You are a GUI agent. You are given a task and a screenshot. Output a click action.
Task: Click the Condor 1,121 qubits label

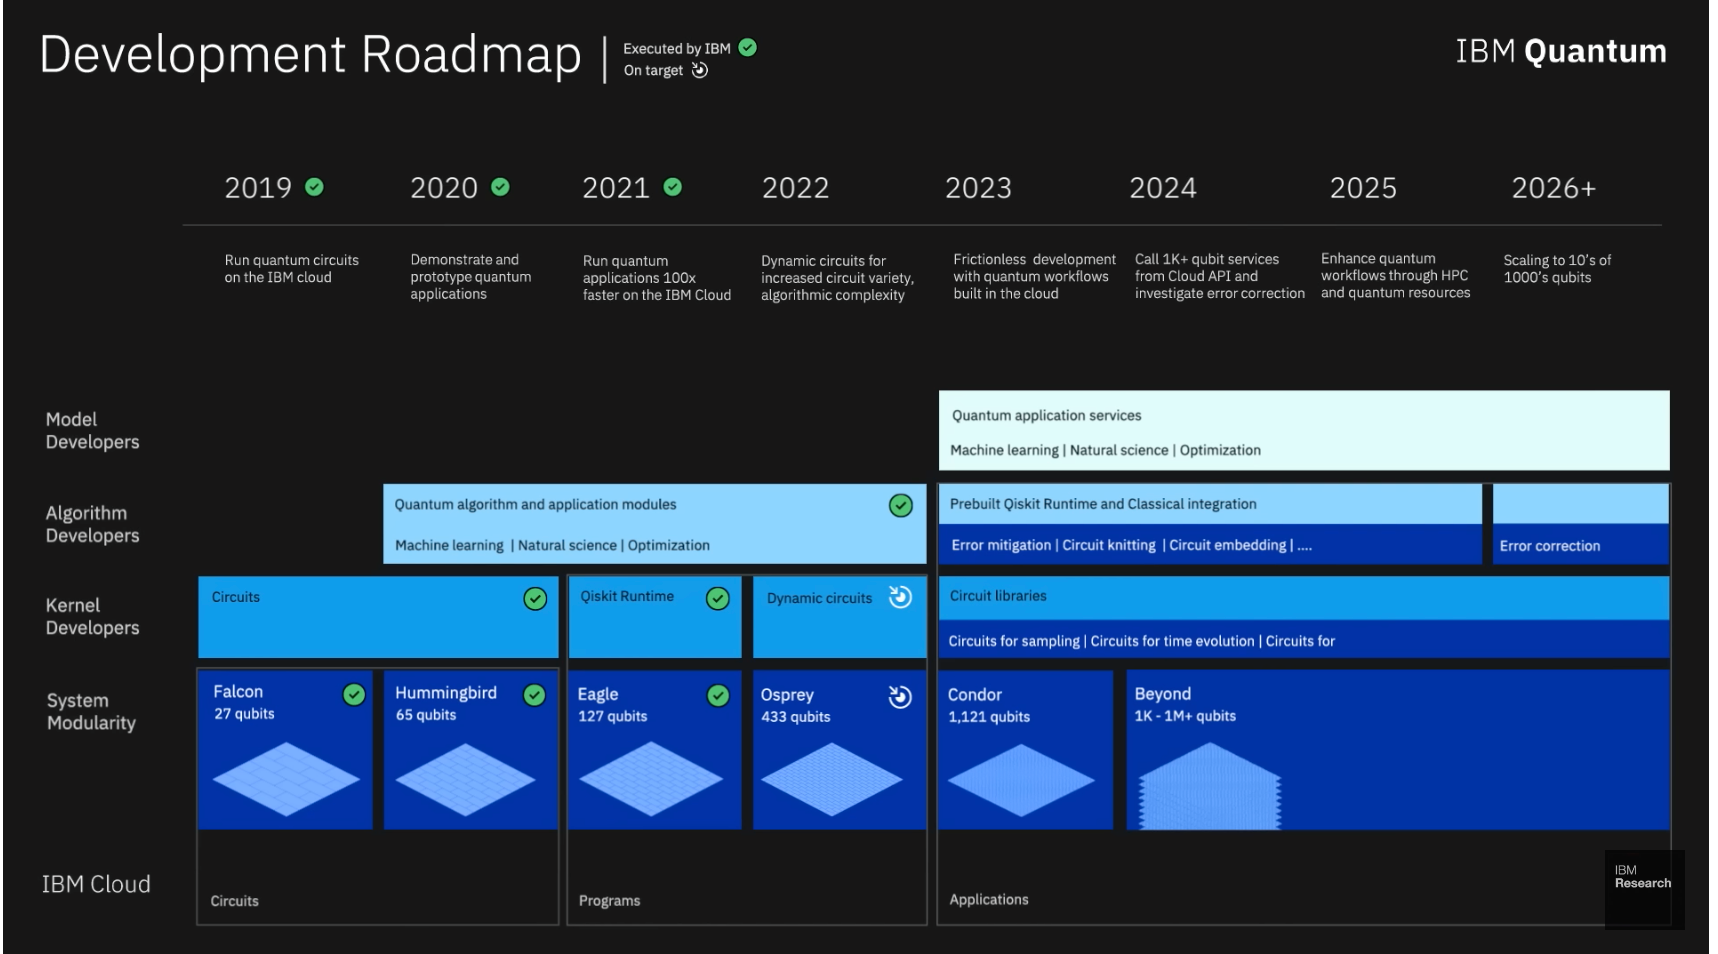coord(989,705)
